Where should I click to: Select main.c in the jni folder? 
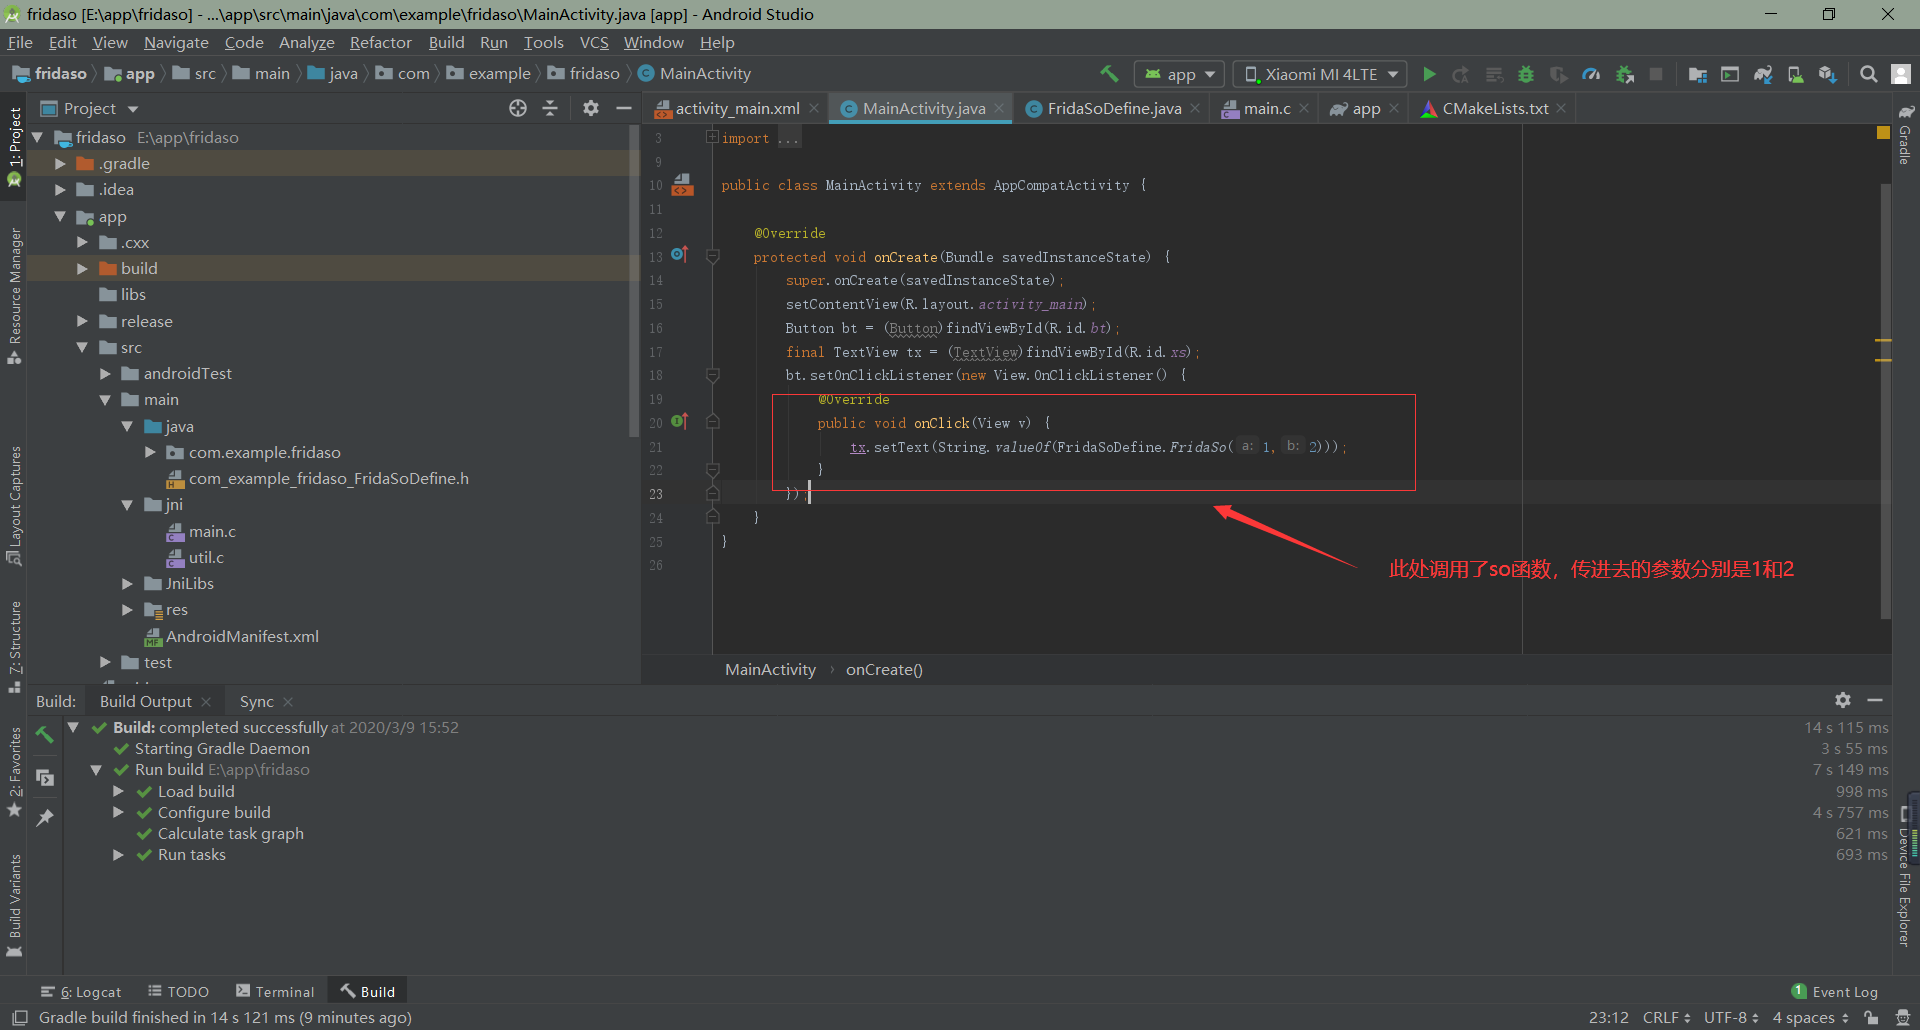point(212,531)
